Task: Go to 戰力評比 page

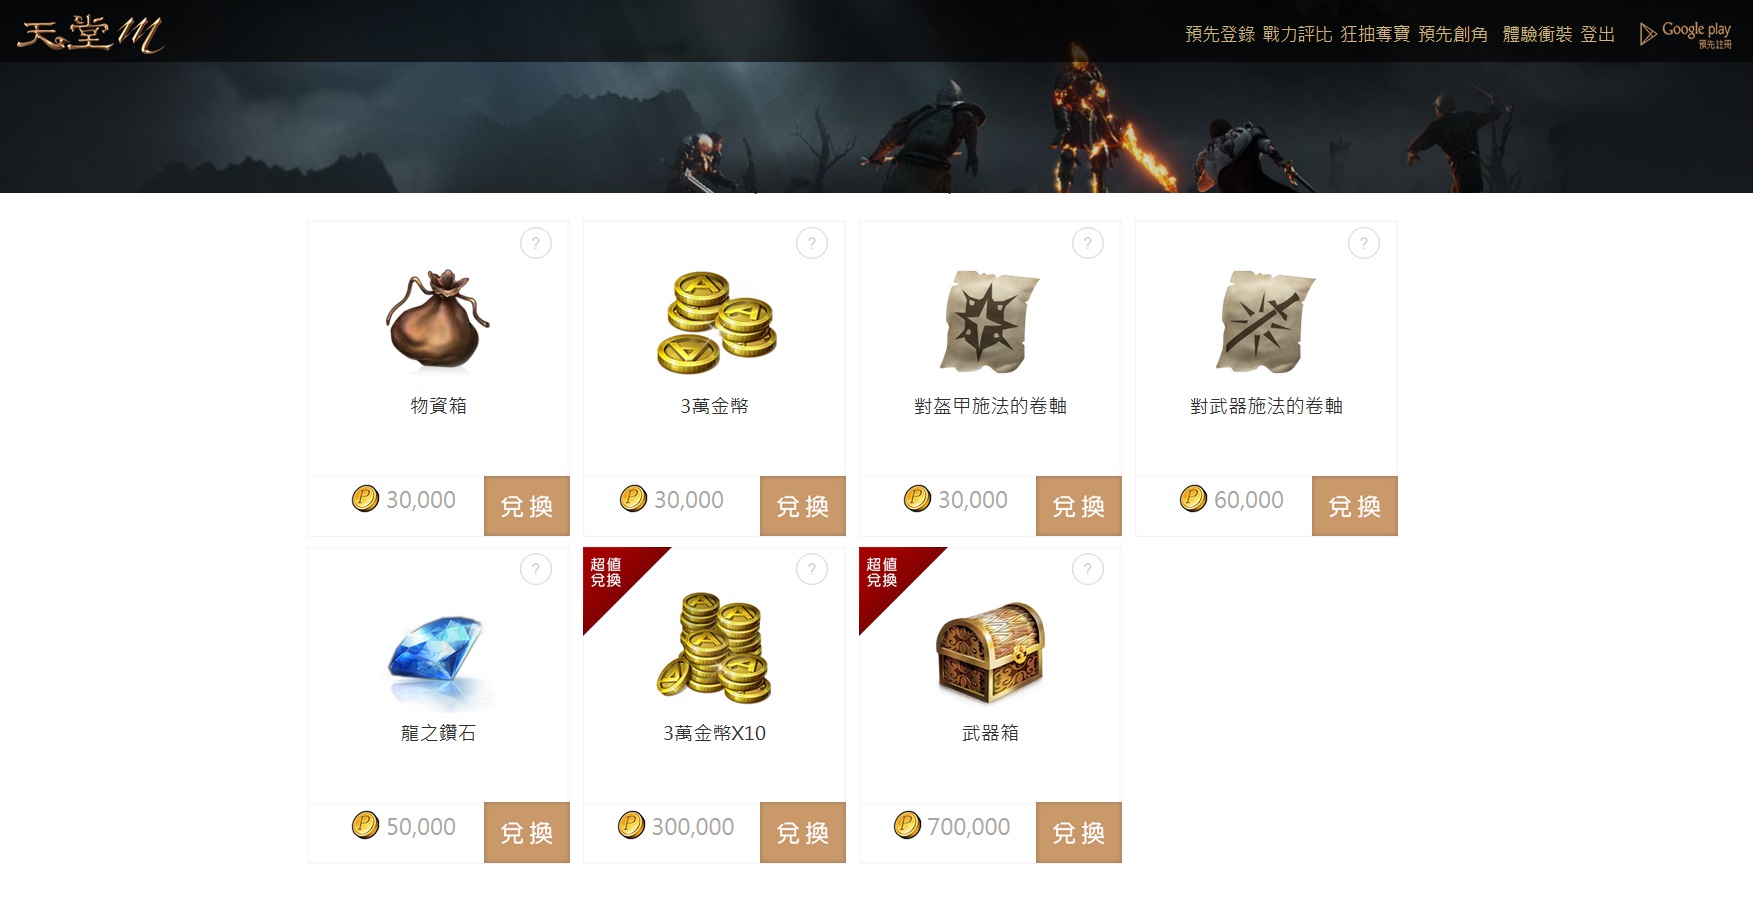Action: tap(1297, 34)
